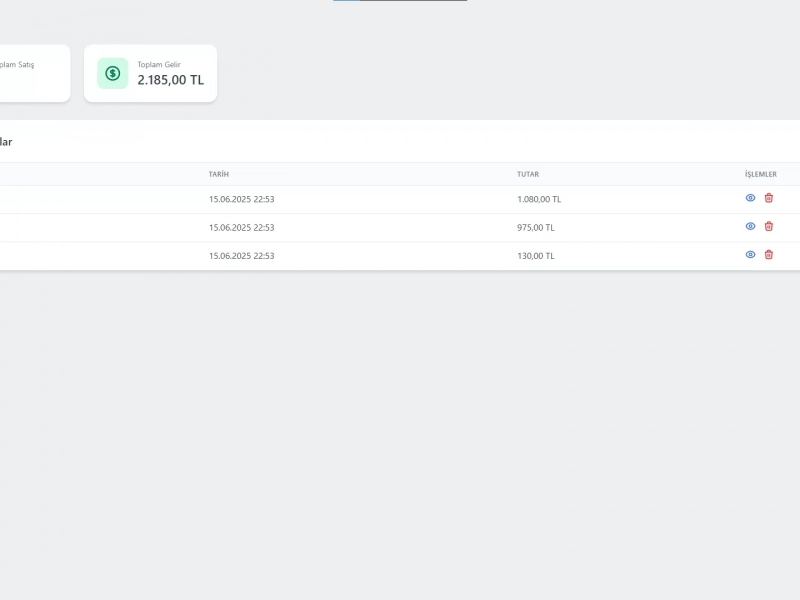View details of the 975,00 TL sale

(750, 226)
